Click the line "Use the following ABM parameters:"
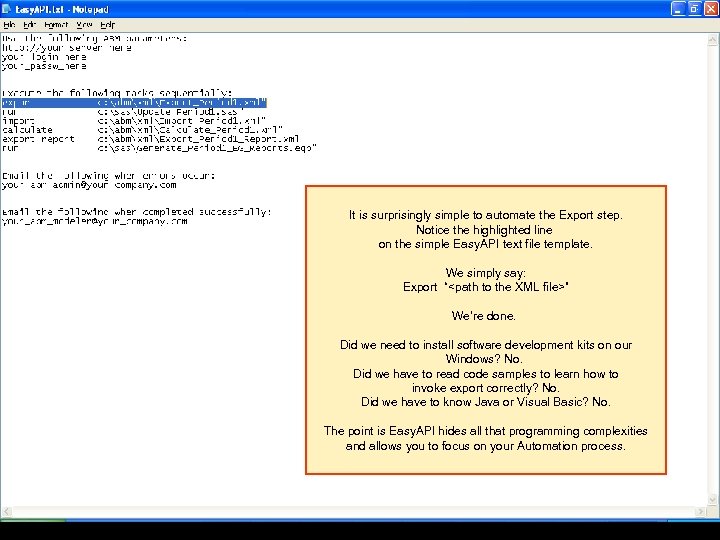The width and height of the screenshot is (720, 540). point(95,39)
